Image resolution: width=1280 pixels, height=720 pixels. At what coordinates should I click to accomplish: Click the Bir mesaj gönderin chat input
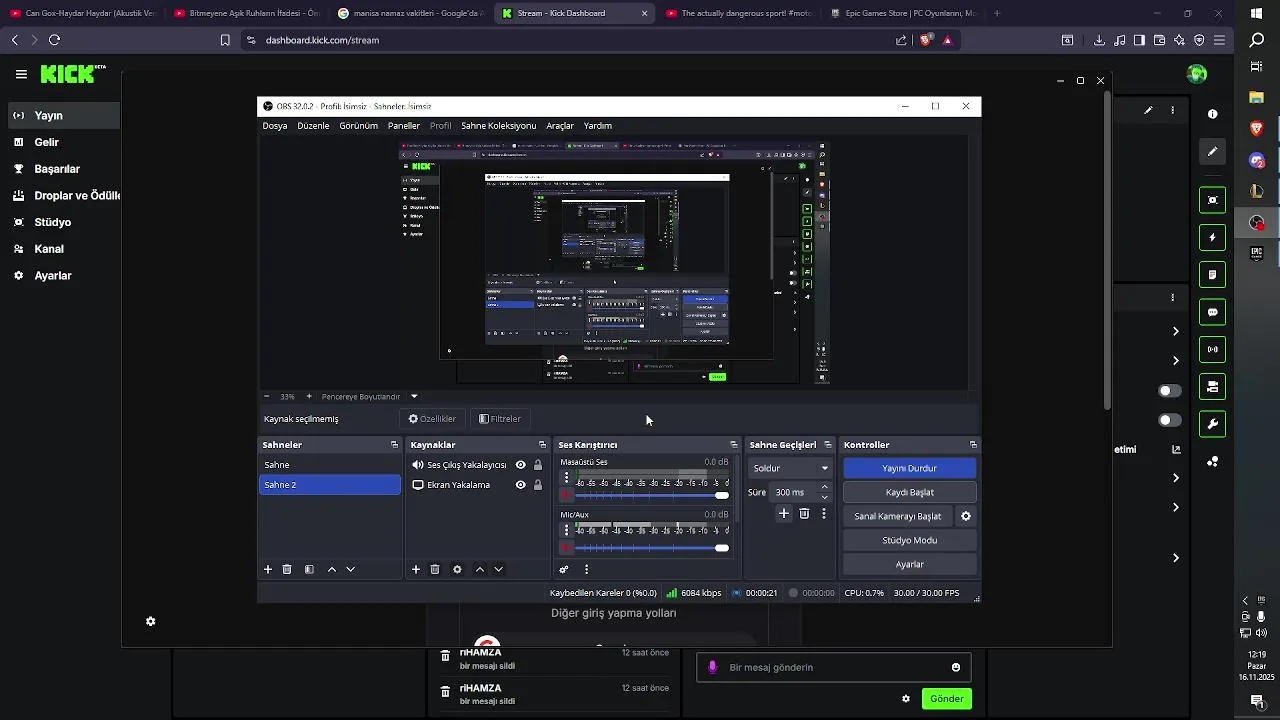tap(833, 667)
